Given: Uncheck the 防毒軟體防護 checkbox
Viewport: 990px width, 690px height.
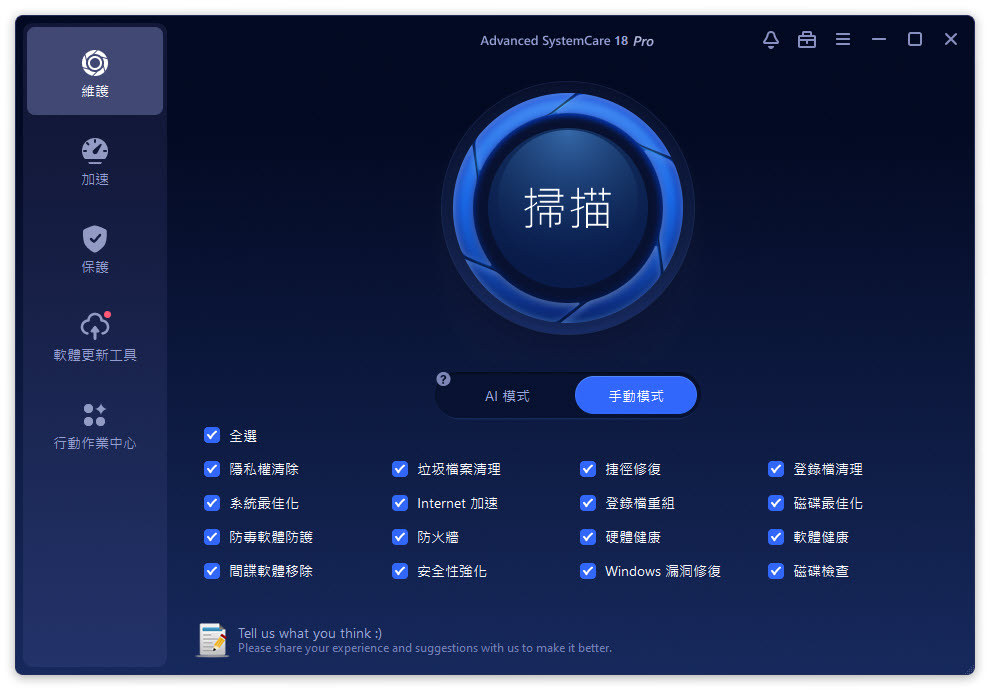Looking at the screenshot, I should point(212,537).
